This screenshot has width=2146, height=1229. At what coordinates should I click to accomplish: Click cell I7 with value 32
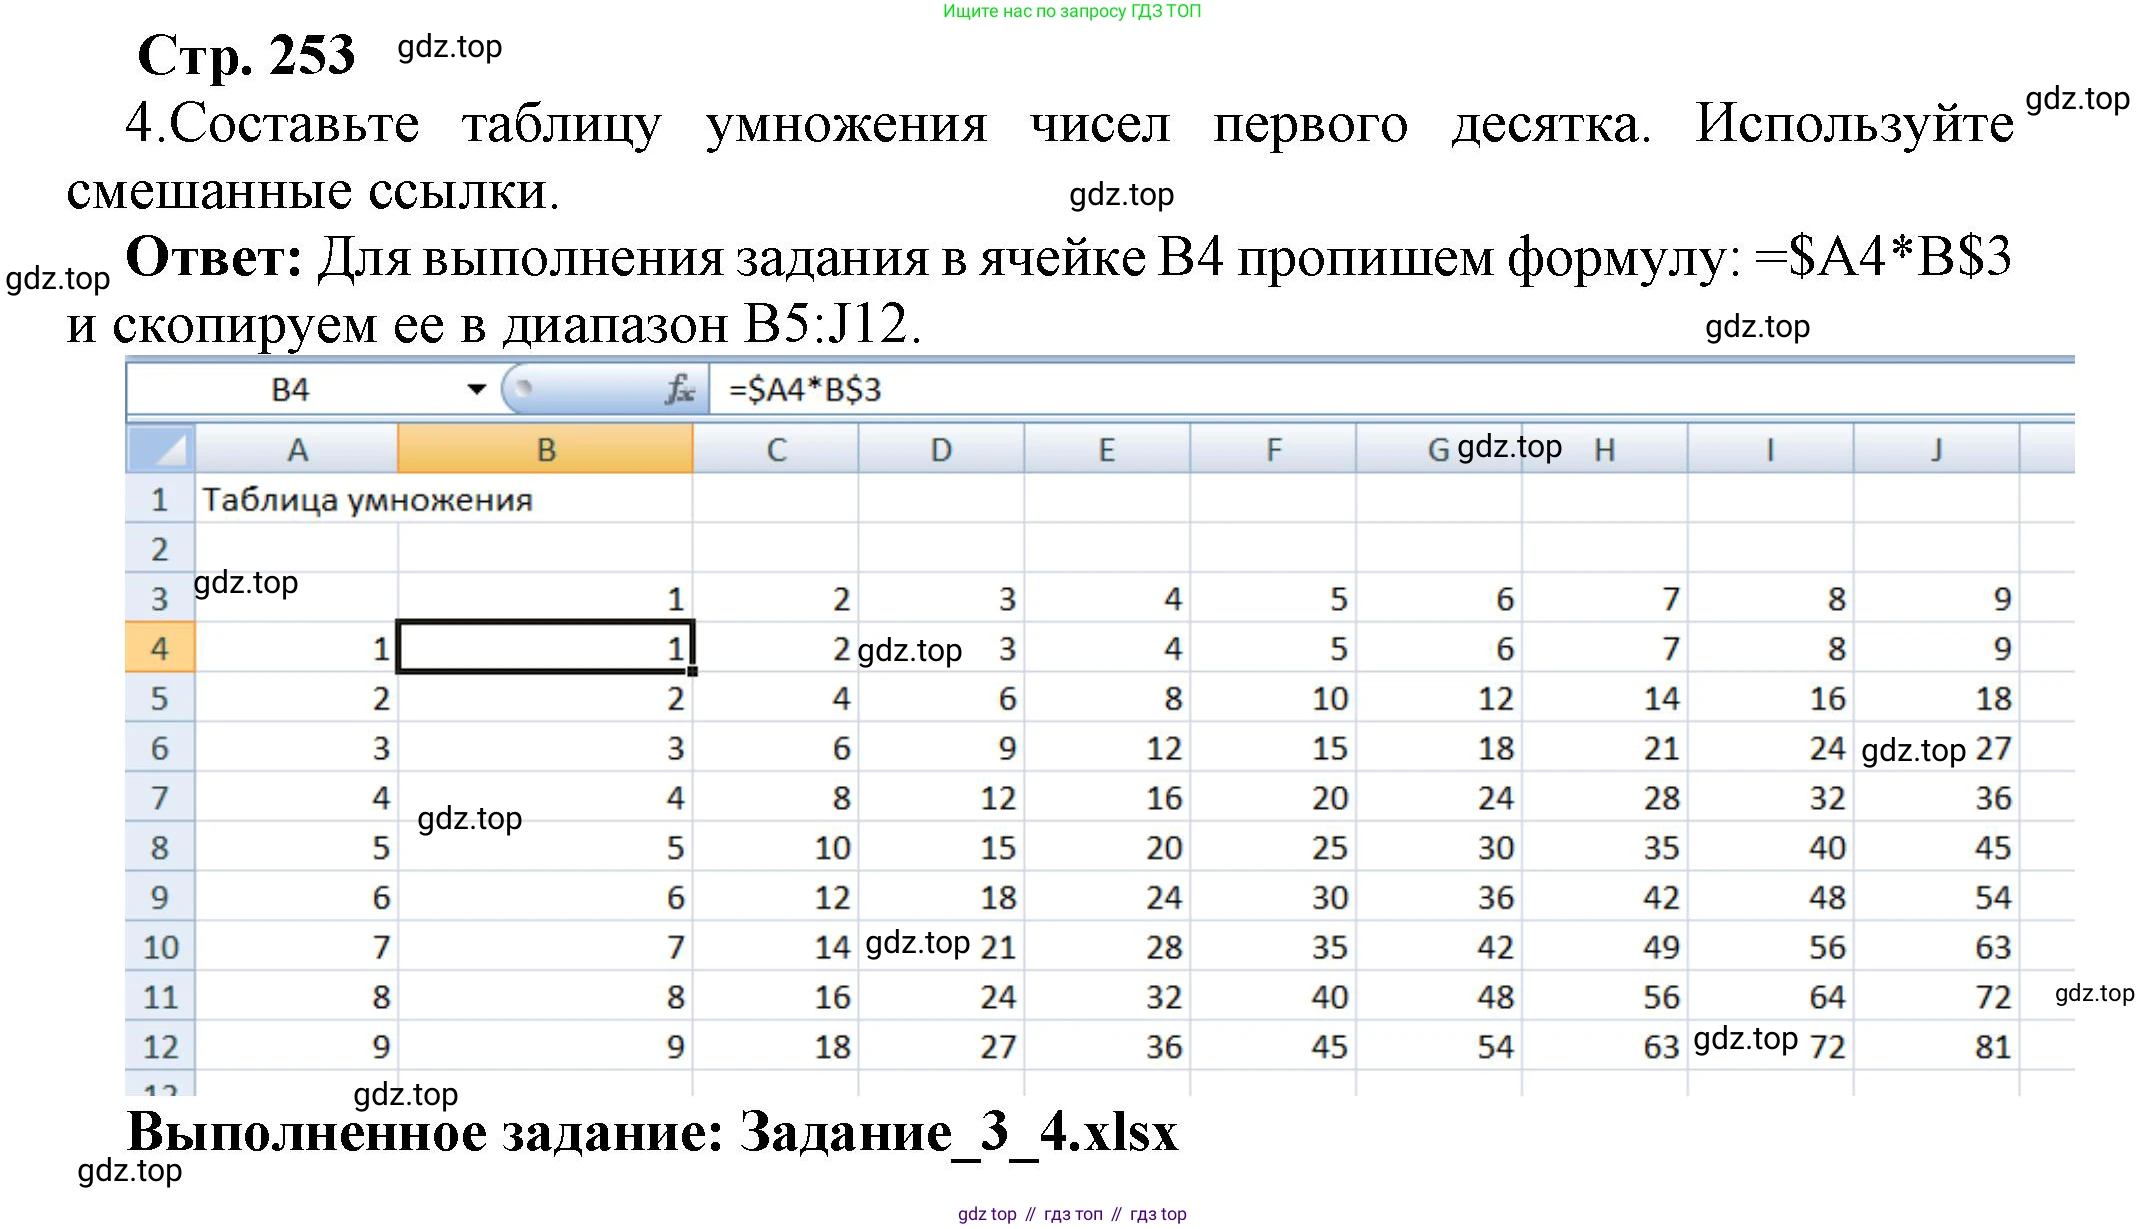tap(1771, 798)
